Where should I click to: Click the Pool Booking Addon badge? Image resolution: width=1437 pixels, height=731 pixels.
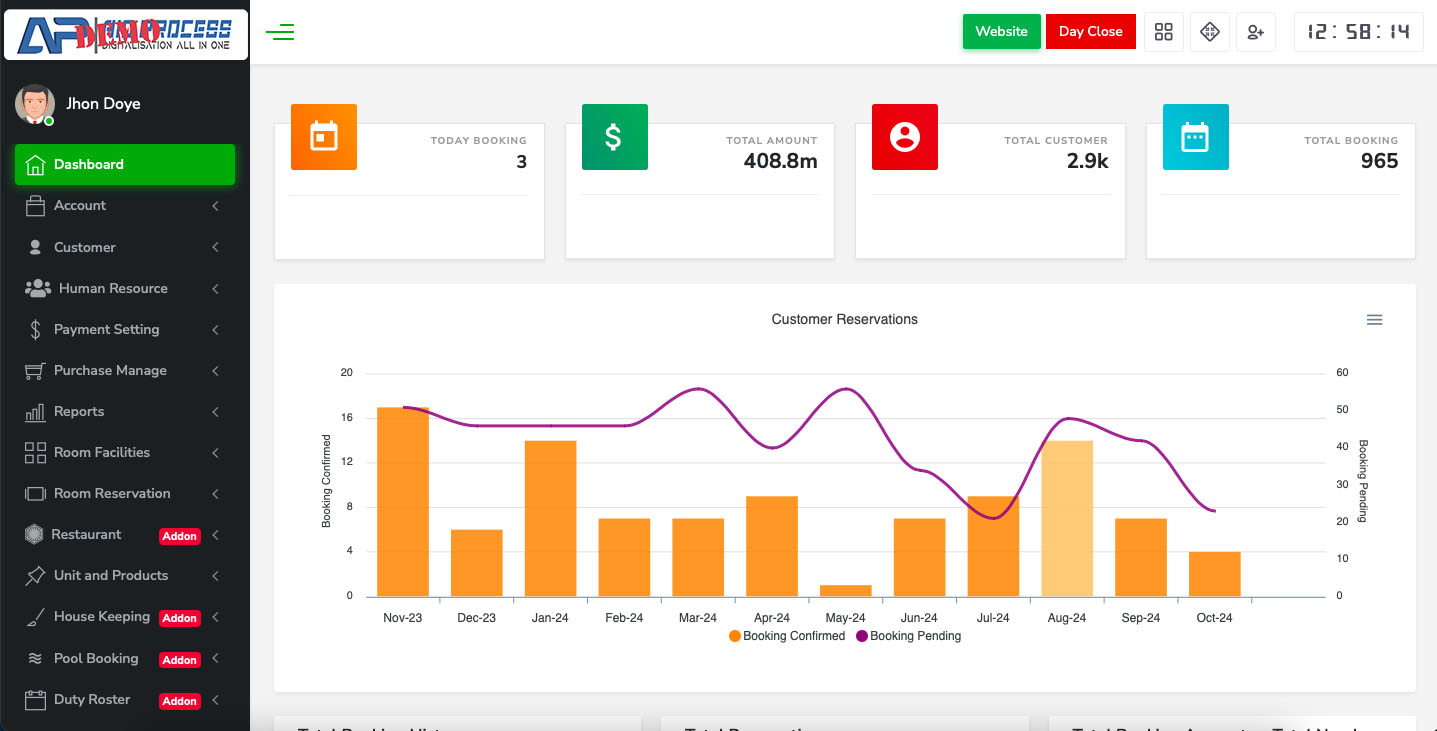[180, 660]
